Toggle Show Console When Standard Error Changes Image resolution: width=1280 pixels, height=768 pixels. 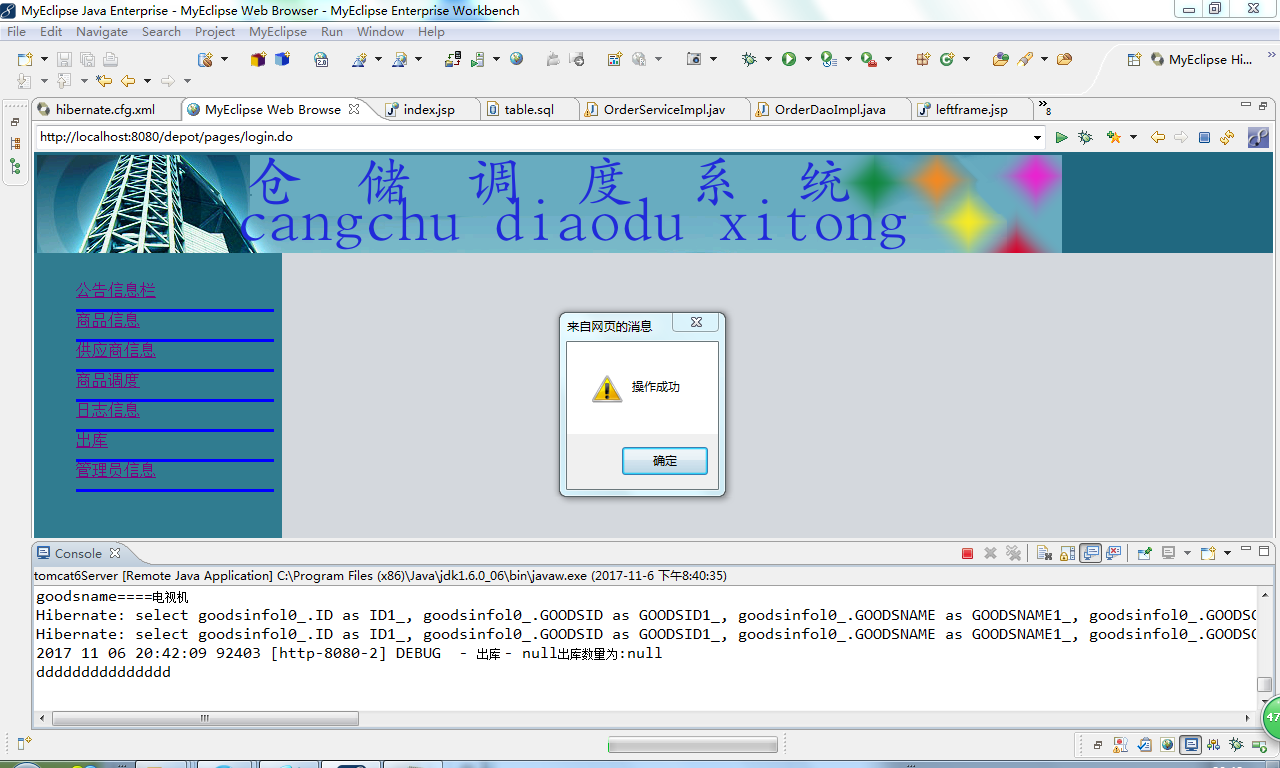tap(1113, 553)
